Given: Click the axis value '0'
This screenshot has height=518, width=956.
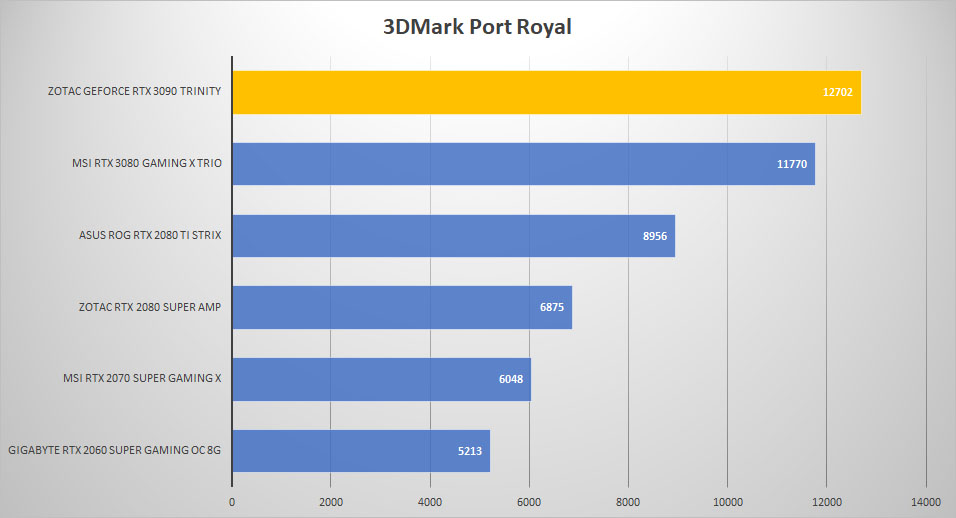Looking at the screenshot, I should (232, 502).
